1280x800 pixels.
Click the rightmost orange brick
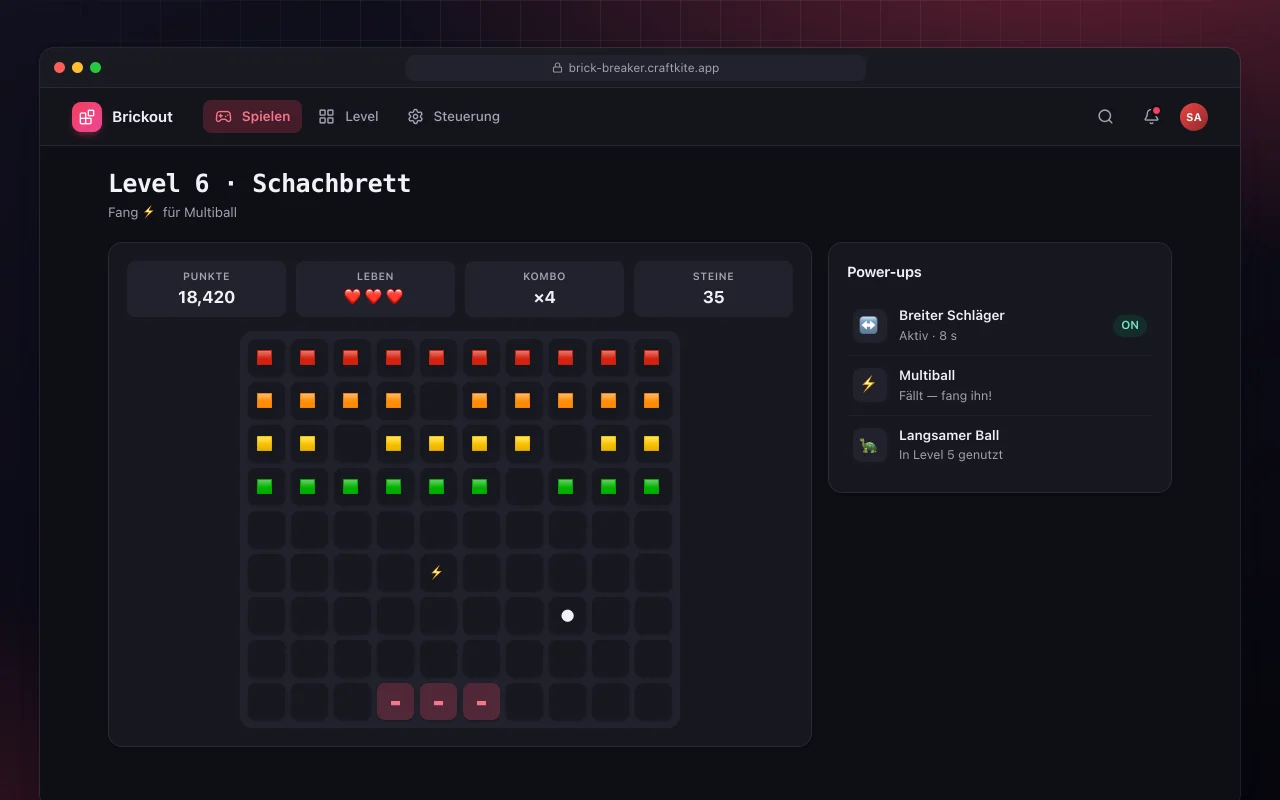pyautogui.click(x=652, y=401)
